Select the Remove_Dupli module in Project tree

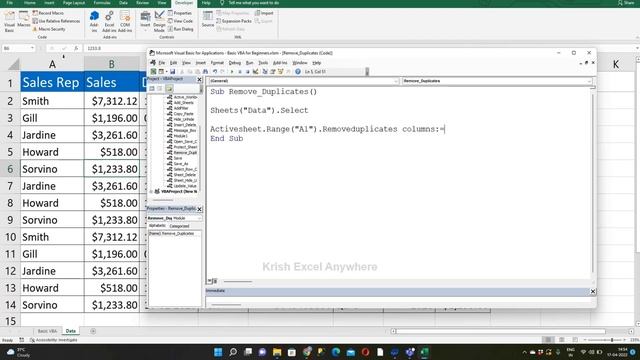coord(185,153)
